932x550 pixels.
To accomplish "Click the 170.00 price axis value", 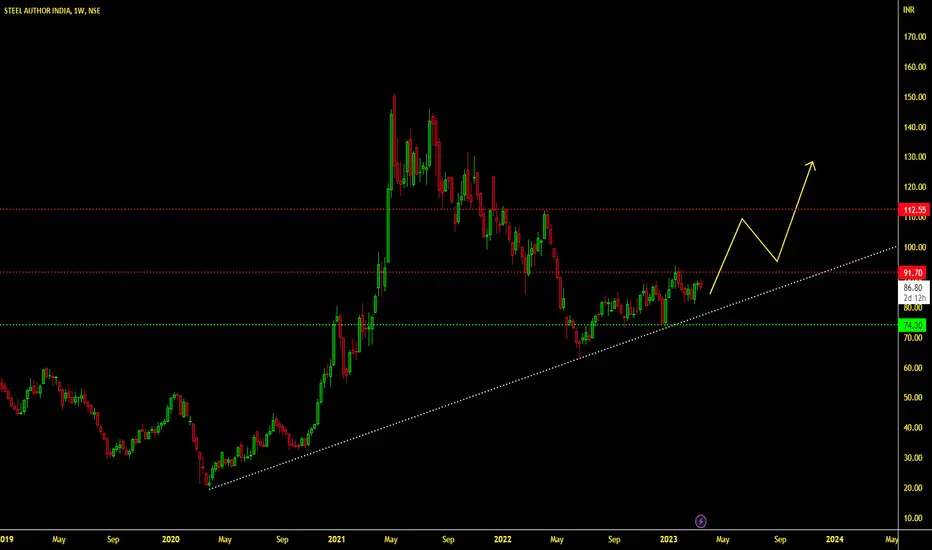I will (914, 37).
